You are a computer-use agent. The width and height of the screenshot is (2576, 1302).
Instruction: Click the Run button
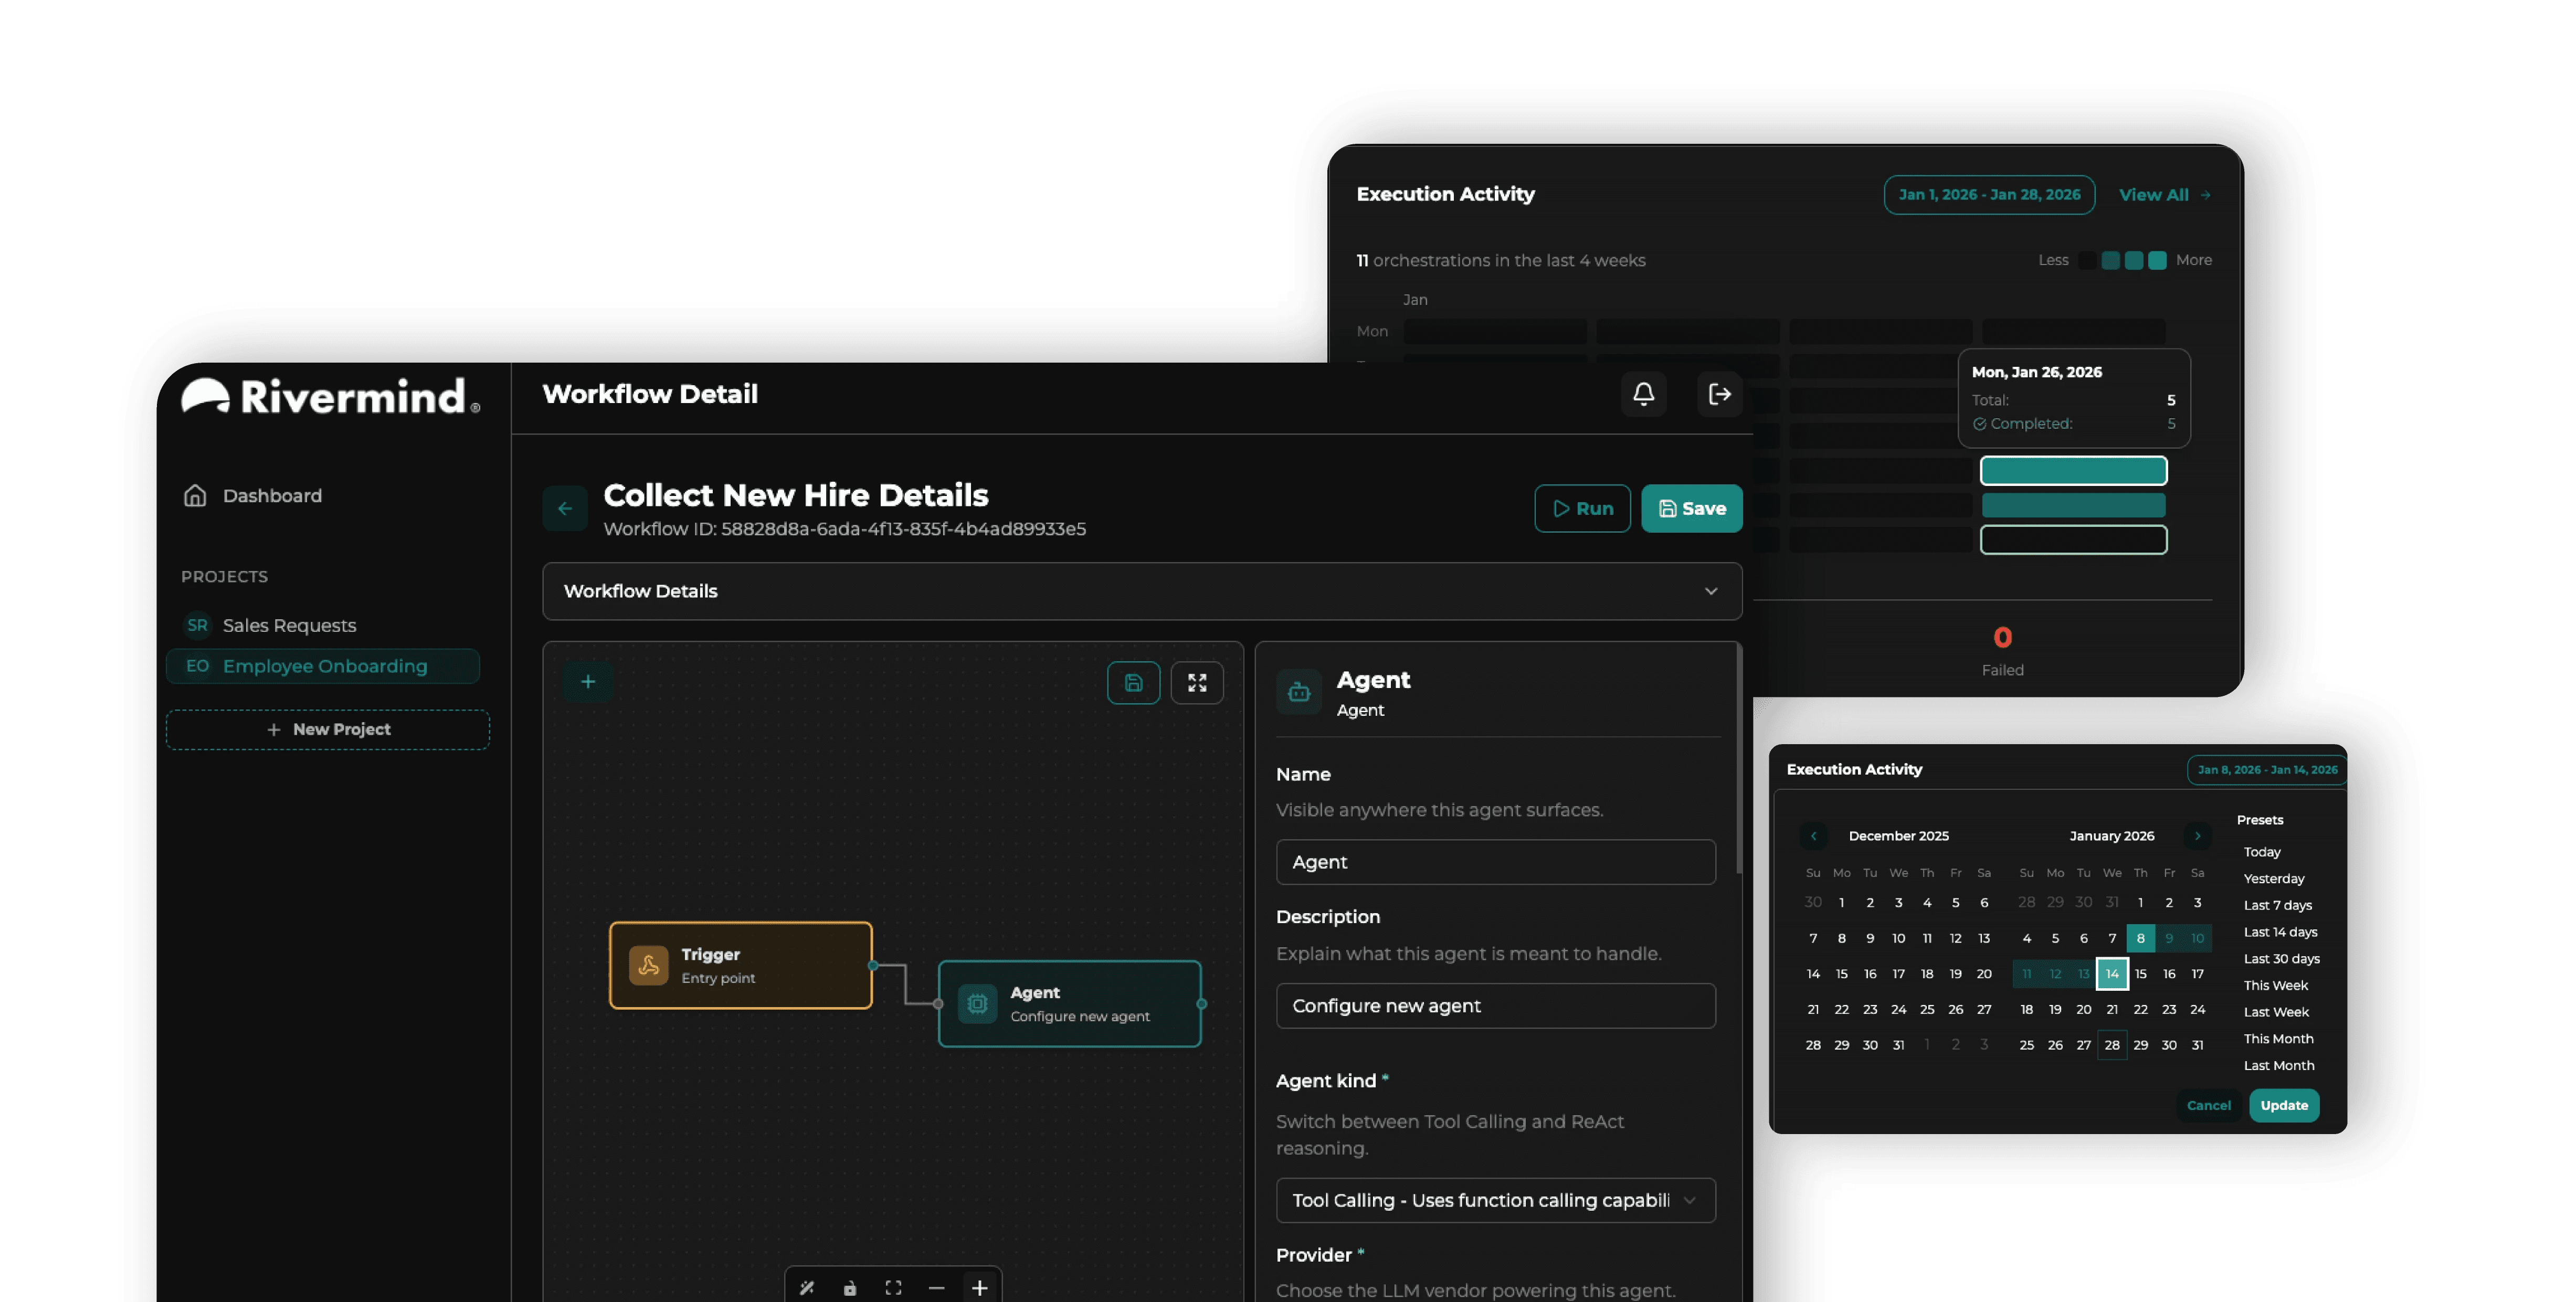tap(1582, 509)
